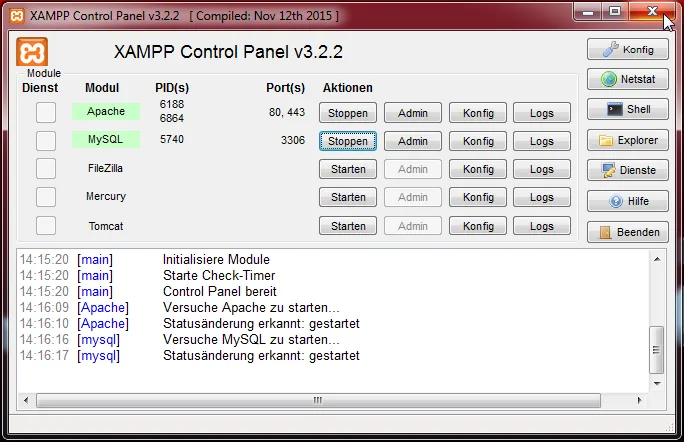Screen dimensions: 684x442
Task: Click the log's scroll up arrow
Action: click(x=657, y=259)
